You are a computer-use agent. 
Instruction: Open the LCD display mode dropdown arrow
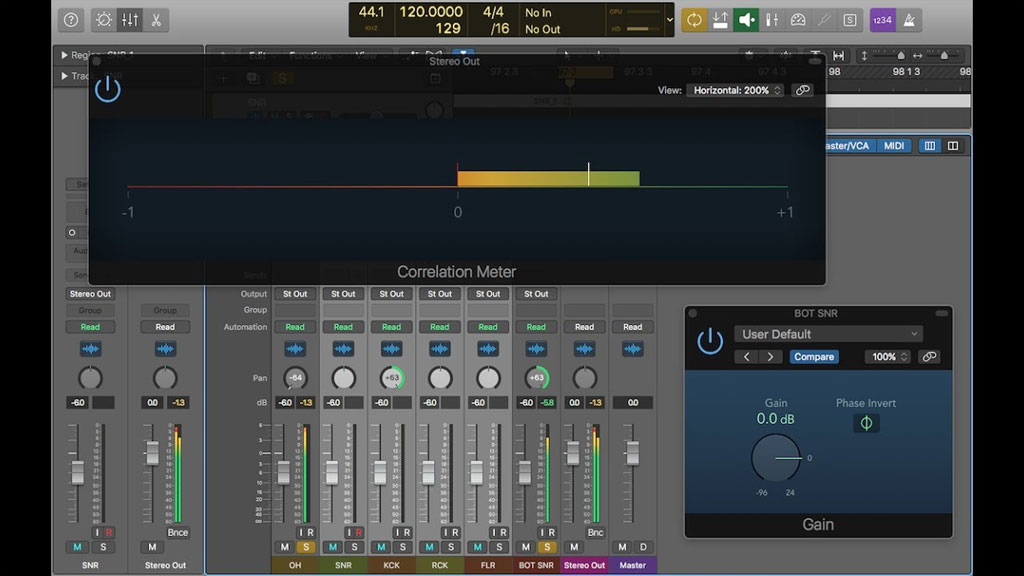[669, 20]
